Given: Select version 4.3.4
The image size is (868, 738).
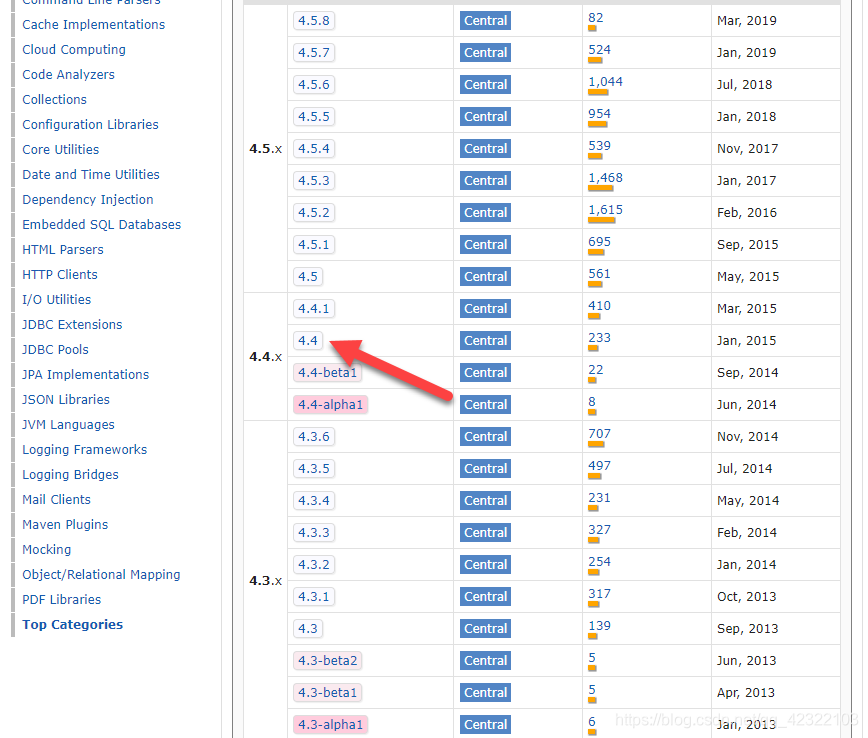Looking at the screenshot, I should coord(314,500).
